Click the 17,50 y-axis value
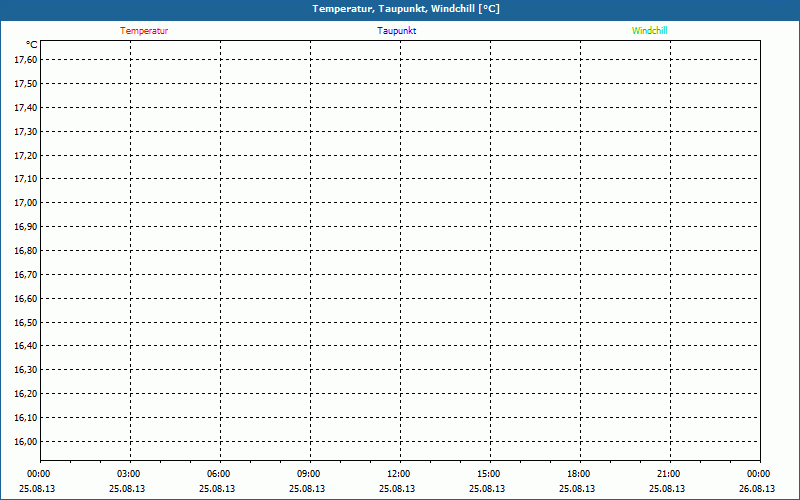Screen dimensions: 800x500 tap(26, 84)
